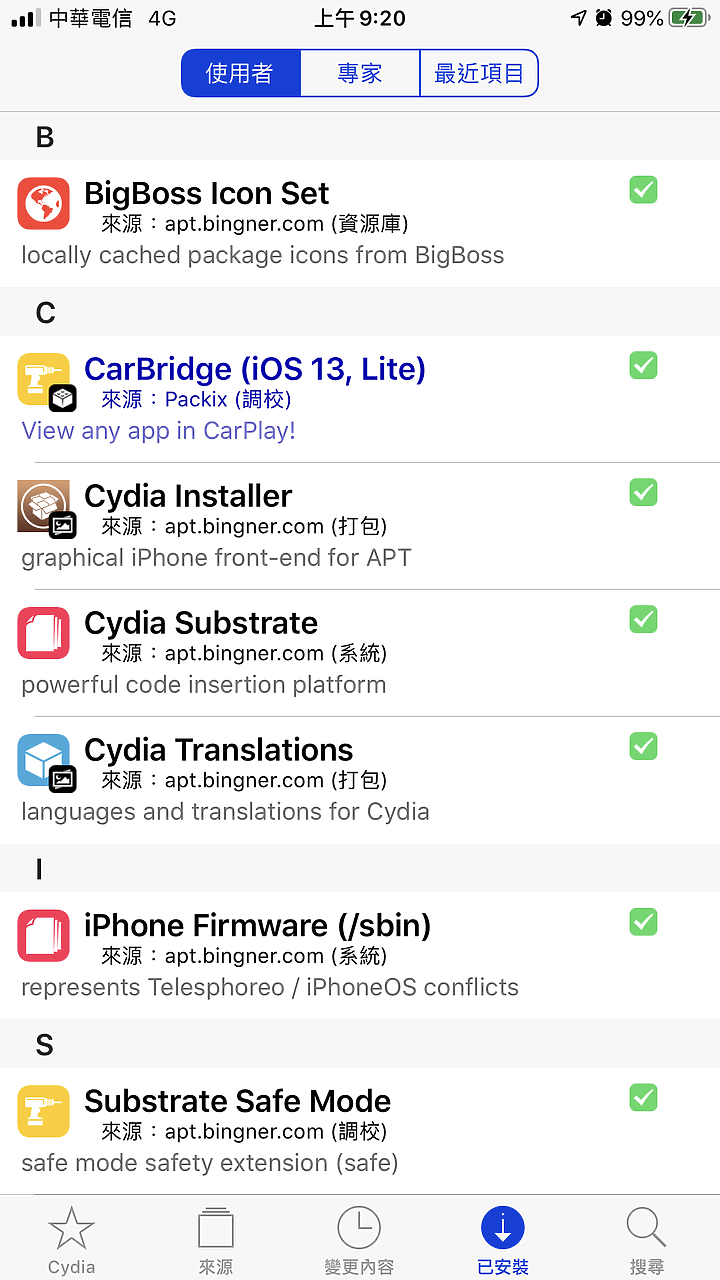Viewport: 720px width, 1280px height.
Task: Toggle the BigBoss Icon Set green checkmark
Action: coord(643,189)
